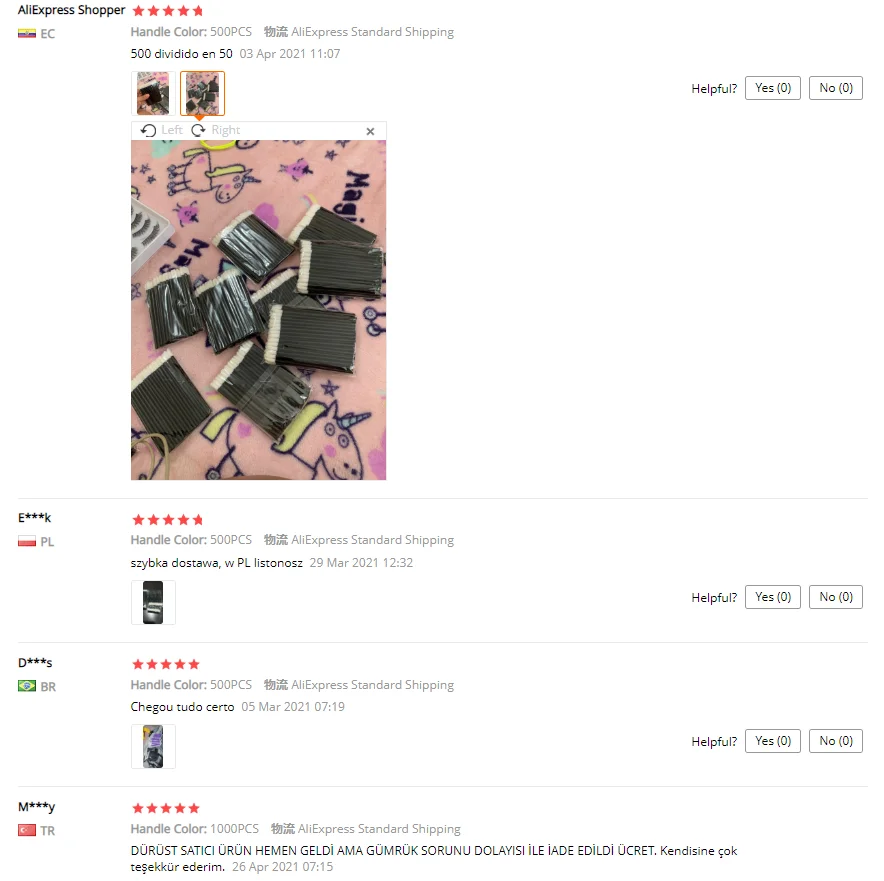Click the Ecuador flag icon
This screenshot has width=884, height=881.
26,33
